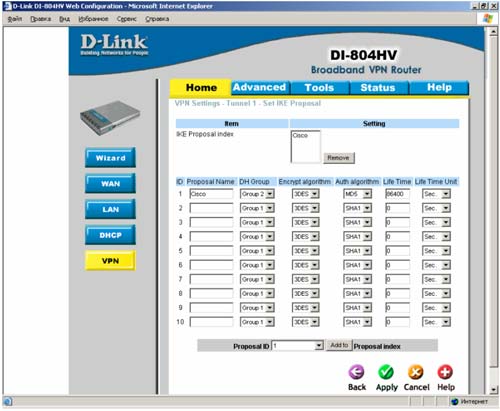Switch to the Advanced tab
Viewport: 500px width, 411px height.
pyautogui.click(x=260, y=87)
